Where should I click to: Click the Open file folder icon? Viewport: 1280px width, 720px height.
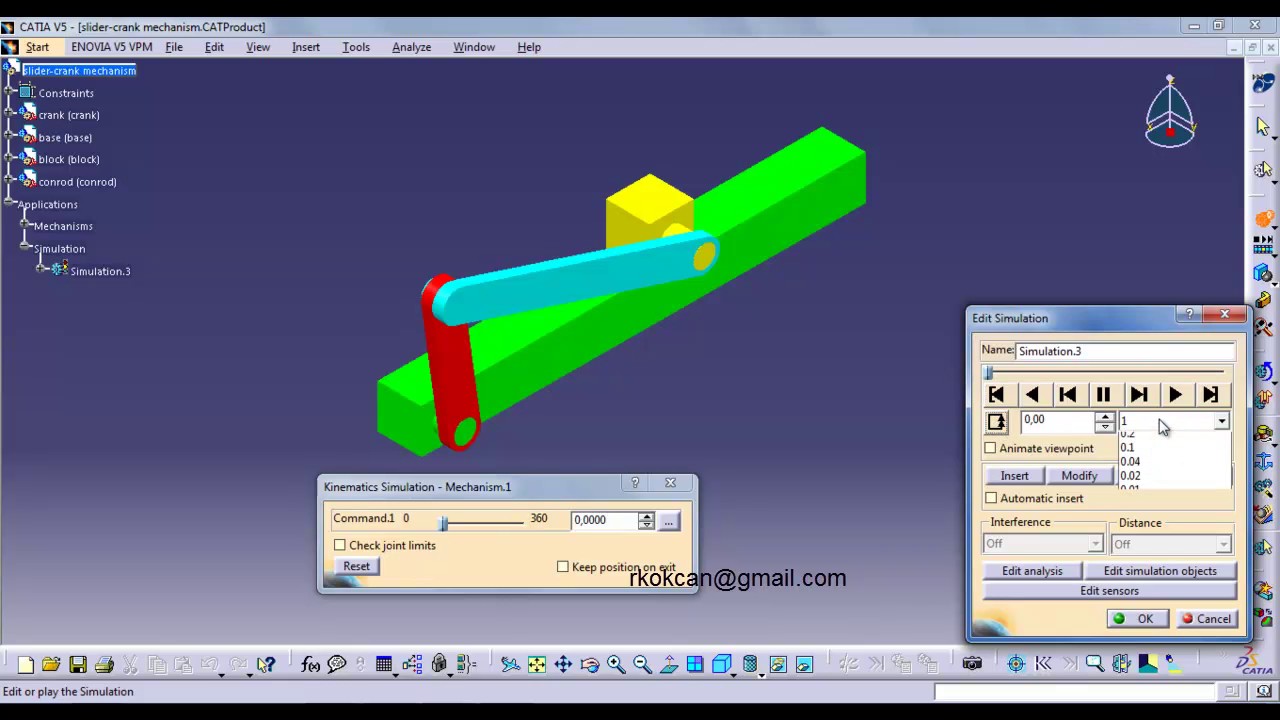click(x=51, y=664)
